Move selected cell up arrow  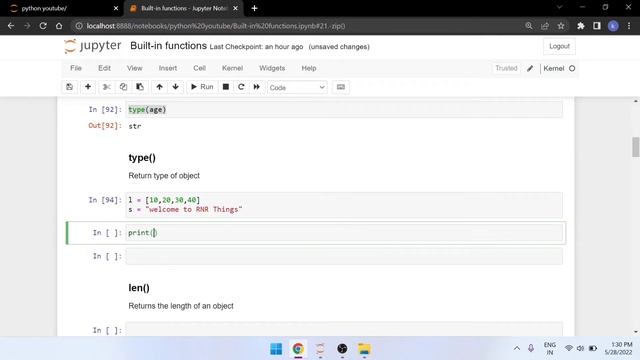pyautogui.click(x=159, y=87)
